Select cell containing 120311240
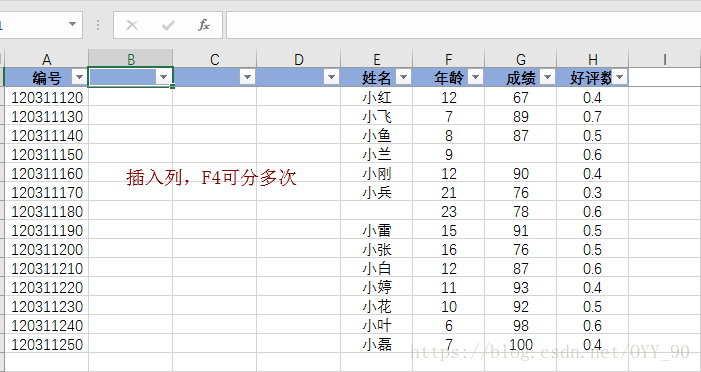701x372 pixels. 46,325
